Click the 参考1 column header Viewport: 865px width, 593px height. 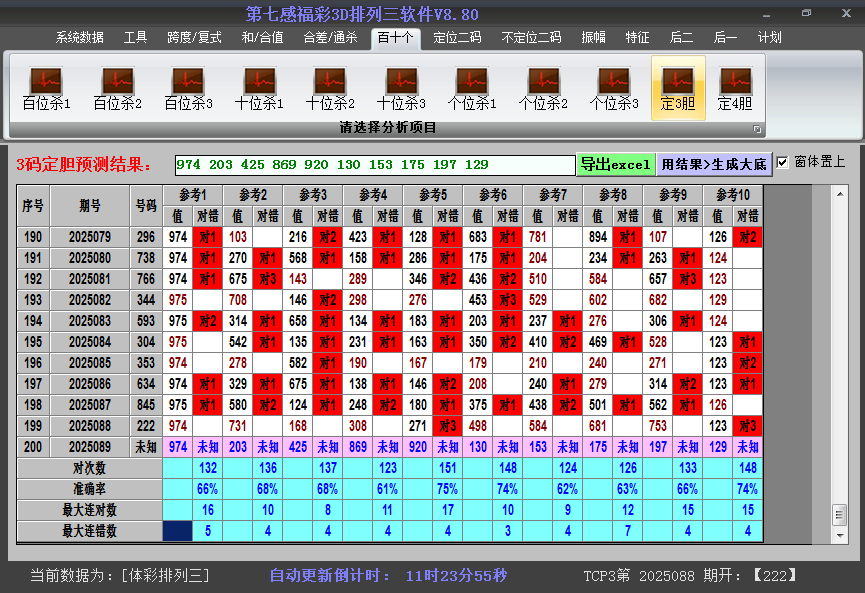tap(193, 195)
